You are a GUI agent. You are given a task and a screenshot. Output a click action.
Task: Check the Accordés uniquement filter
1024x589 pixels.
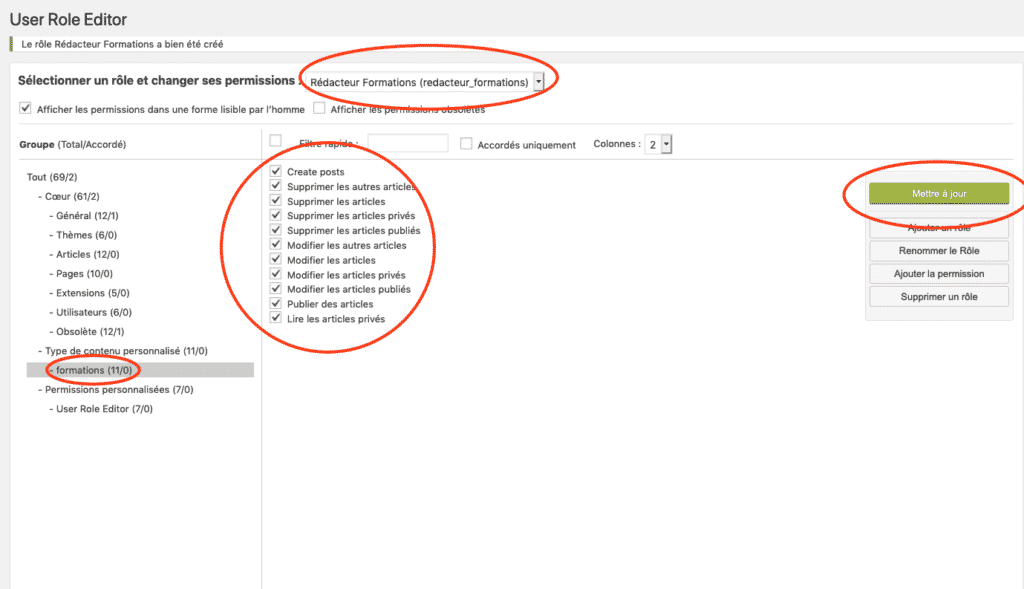point(466,143)
